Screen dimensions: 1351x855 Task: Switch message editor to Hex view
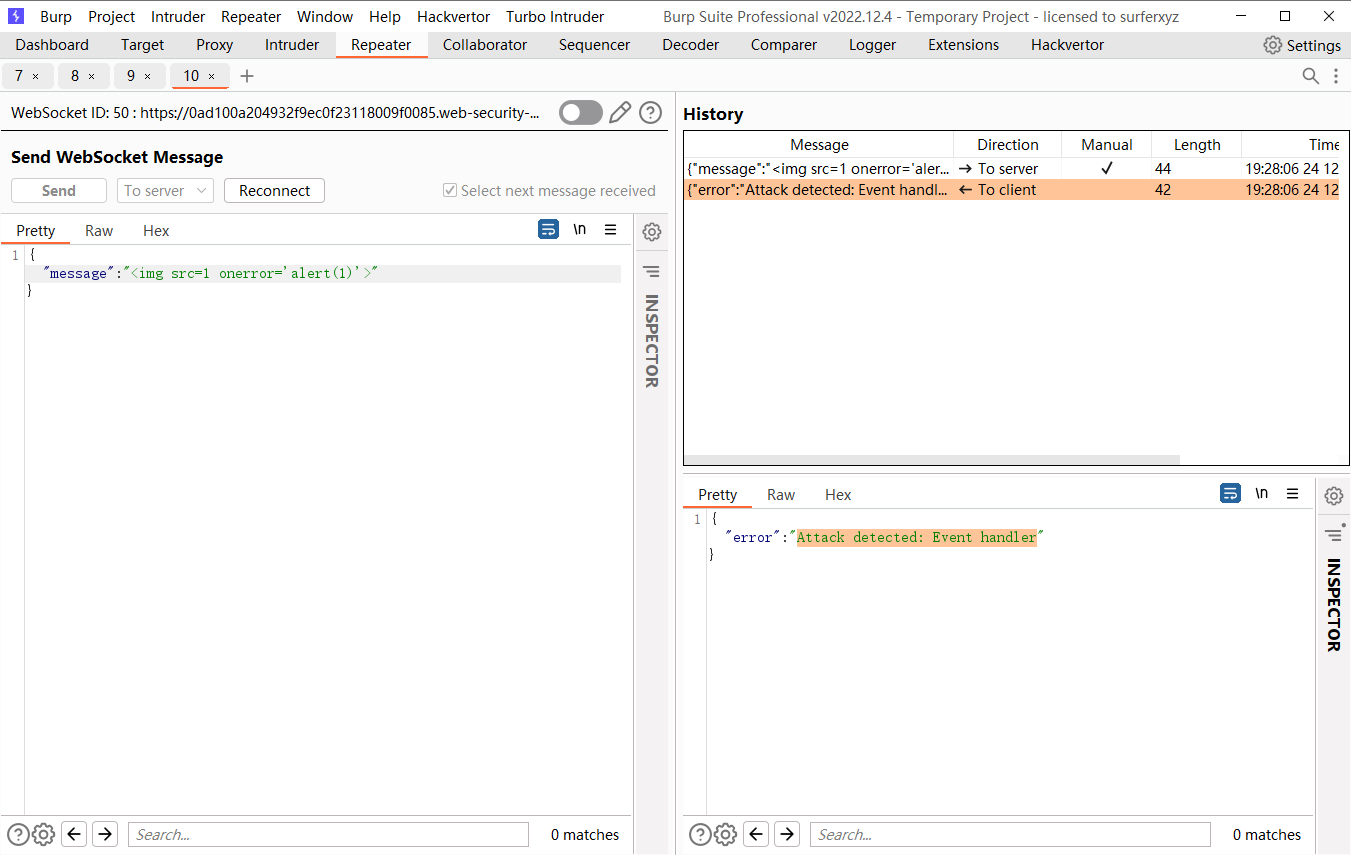click(156, 230)
